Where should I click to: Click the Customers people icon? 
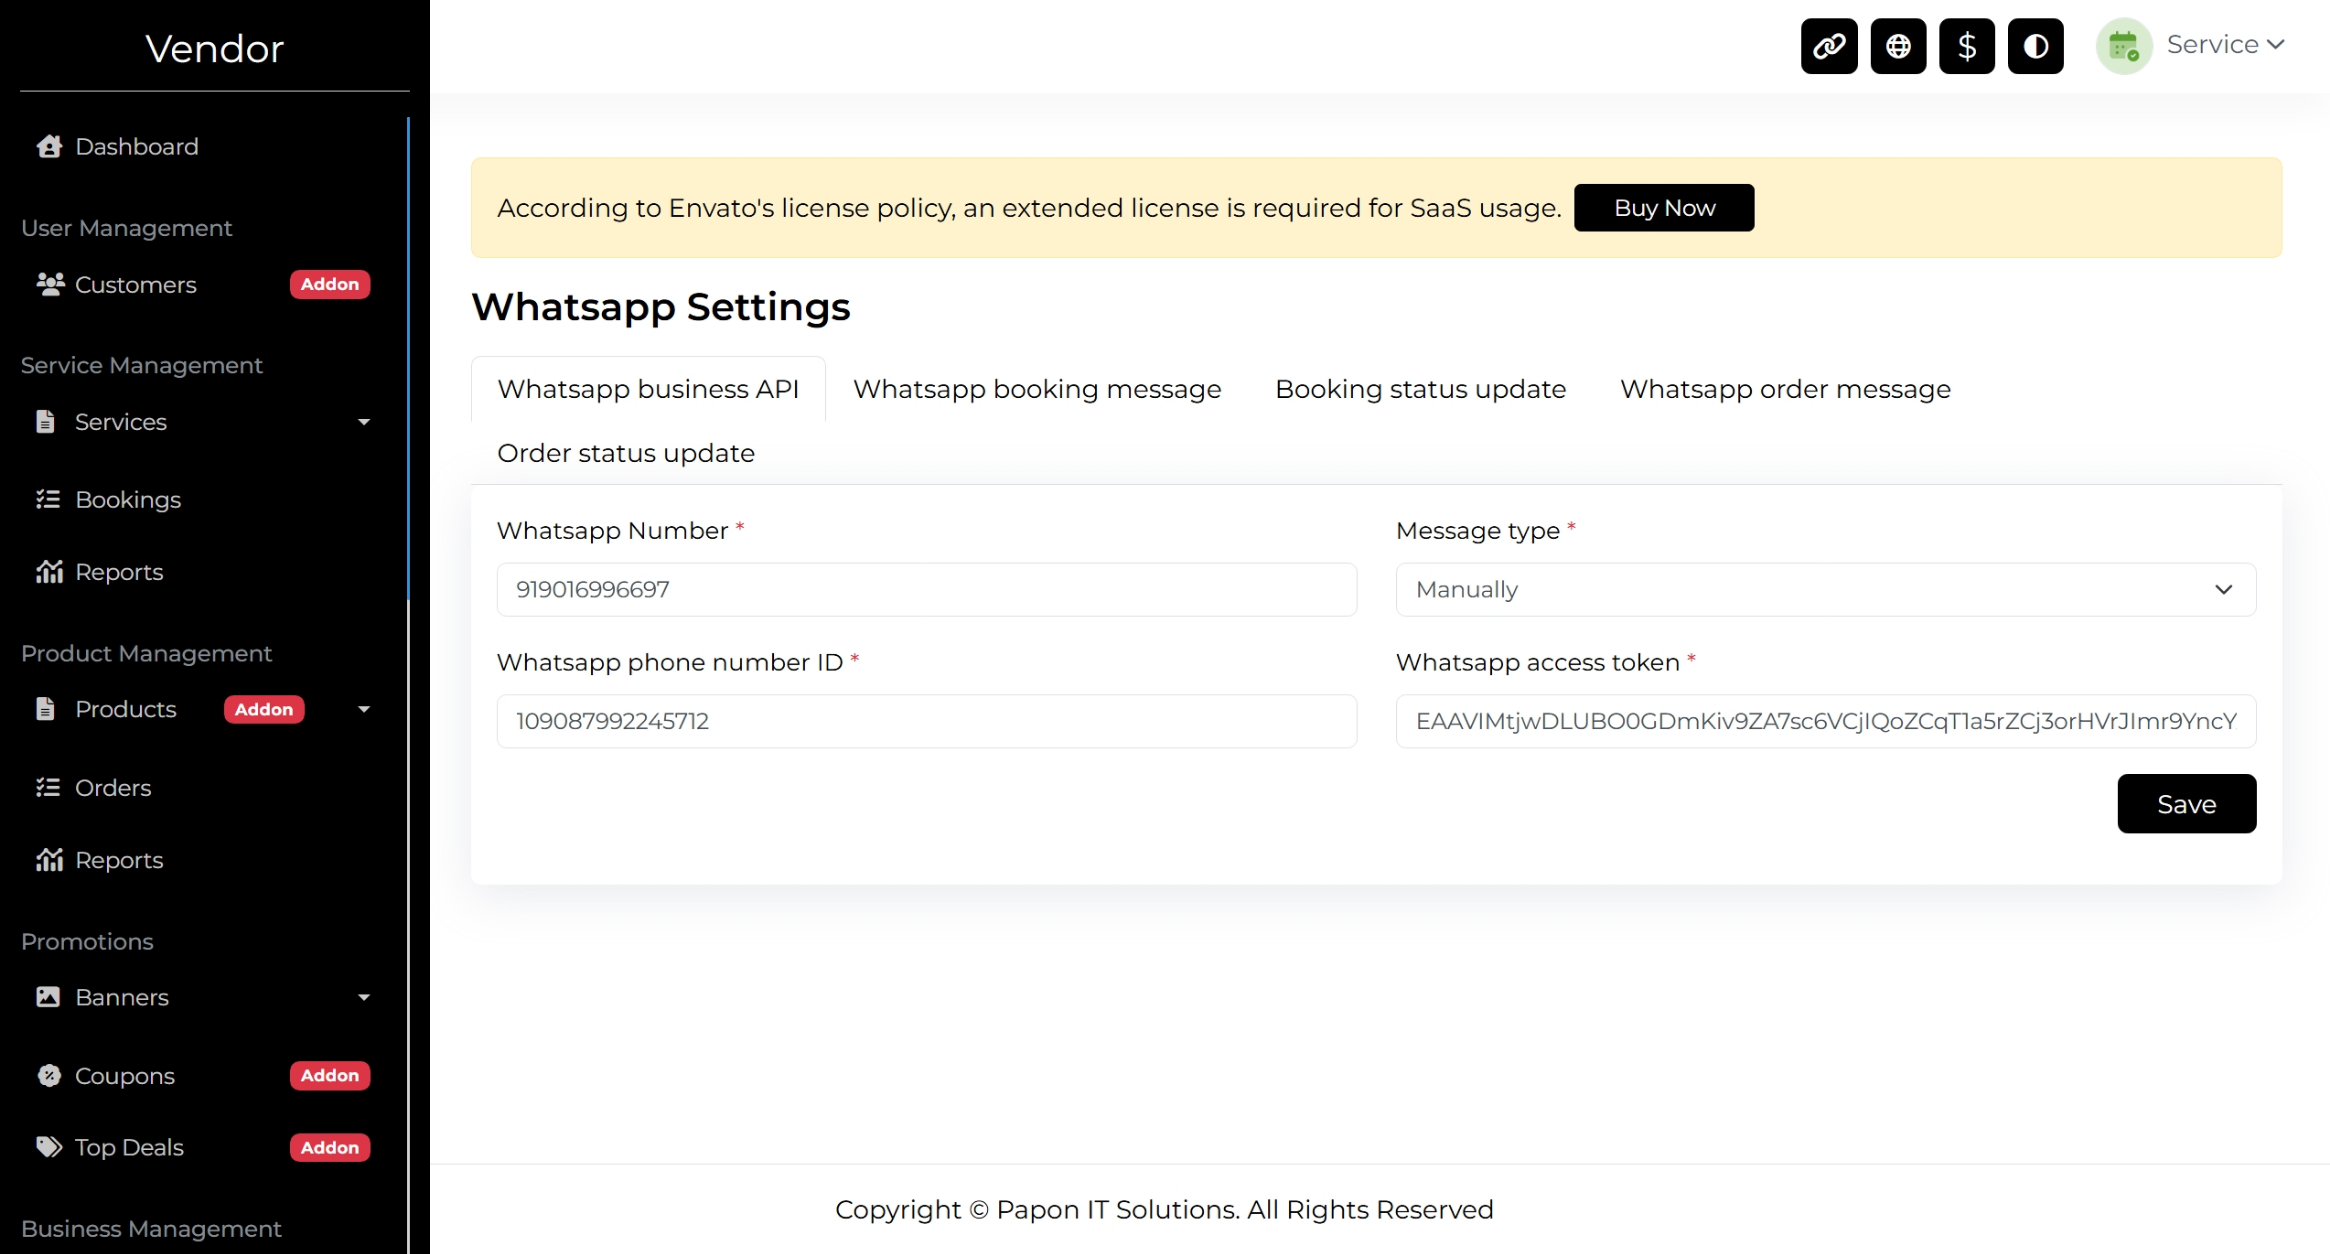click(x=49, y=285)
